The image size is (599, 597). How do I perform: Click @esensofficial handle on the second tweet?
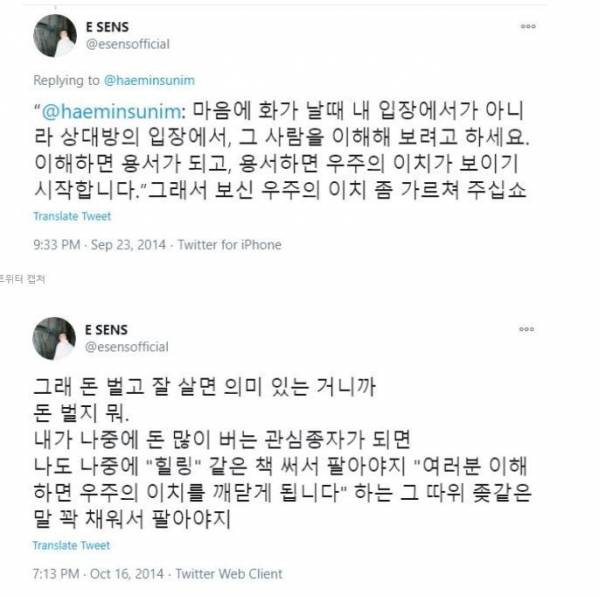click(126, 347)
